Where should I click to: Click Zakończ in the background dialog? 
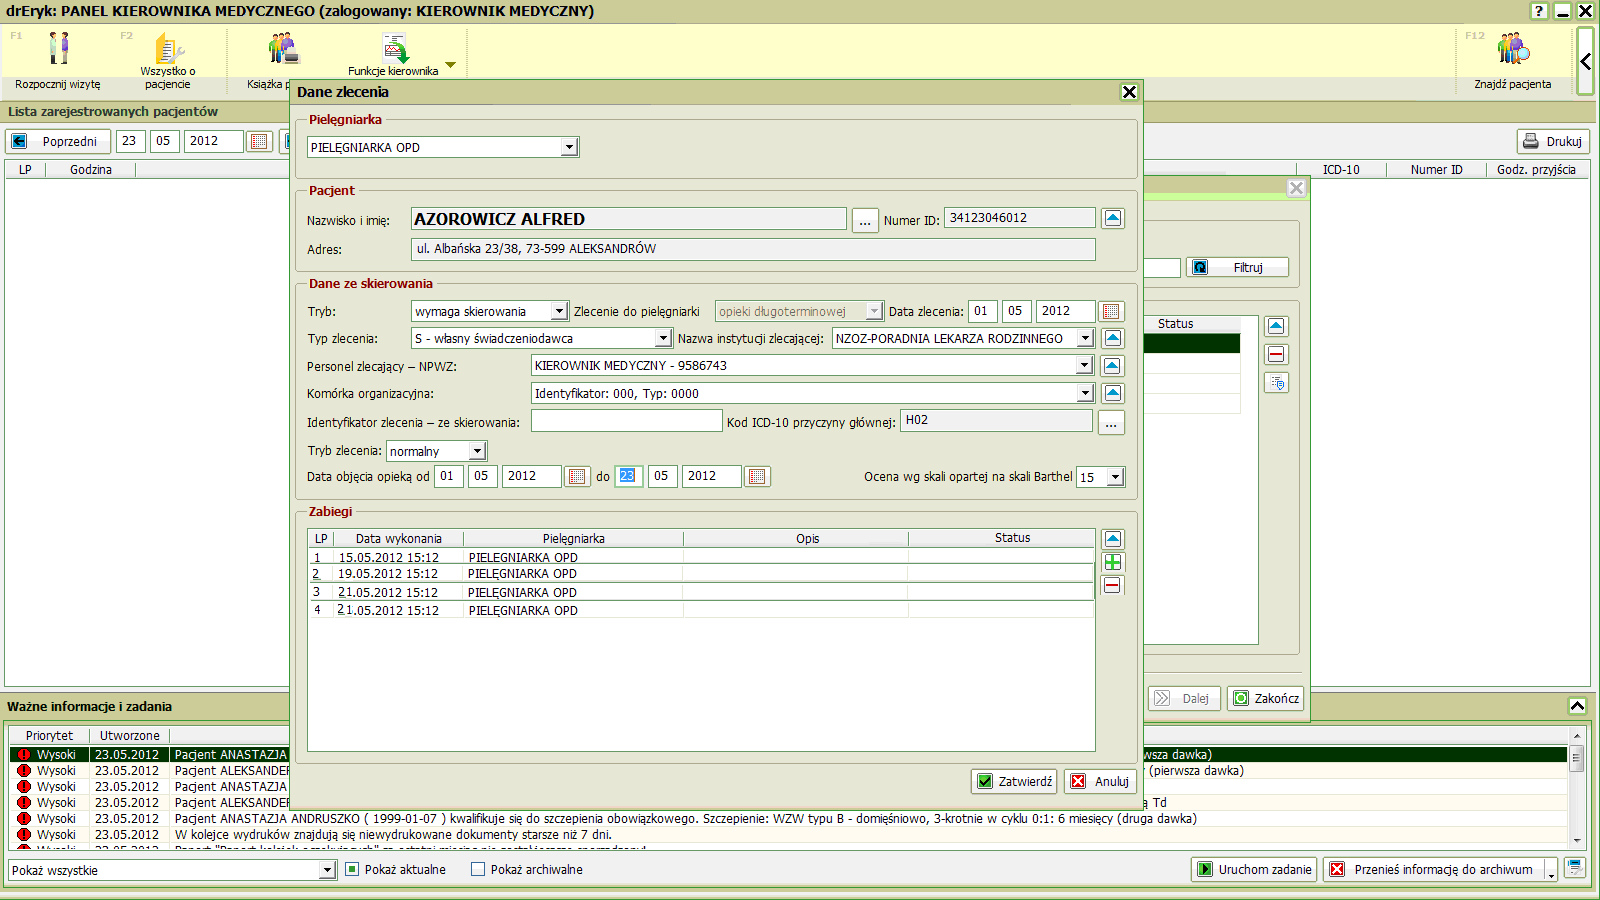[x=1266, y=698]
